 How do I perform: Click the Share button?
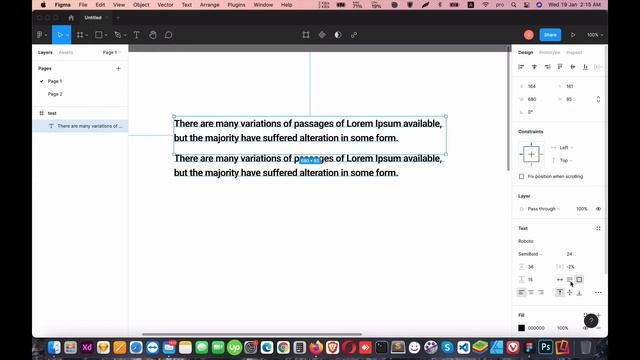[550, 35]
